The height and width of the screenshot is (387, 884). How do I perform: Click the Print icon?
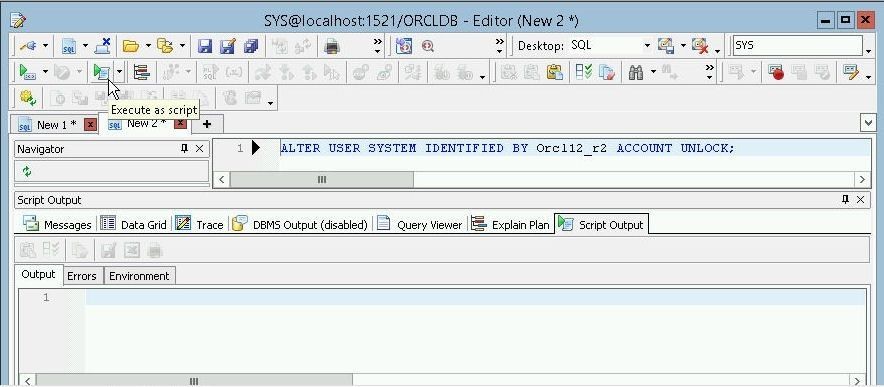pyautogui.click(x=332, y=46)
